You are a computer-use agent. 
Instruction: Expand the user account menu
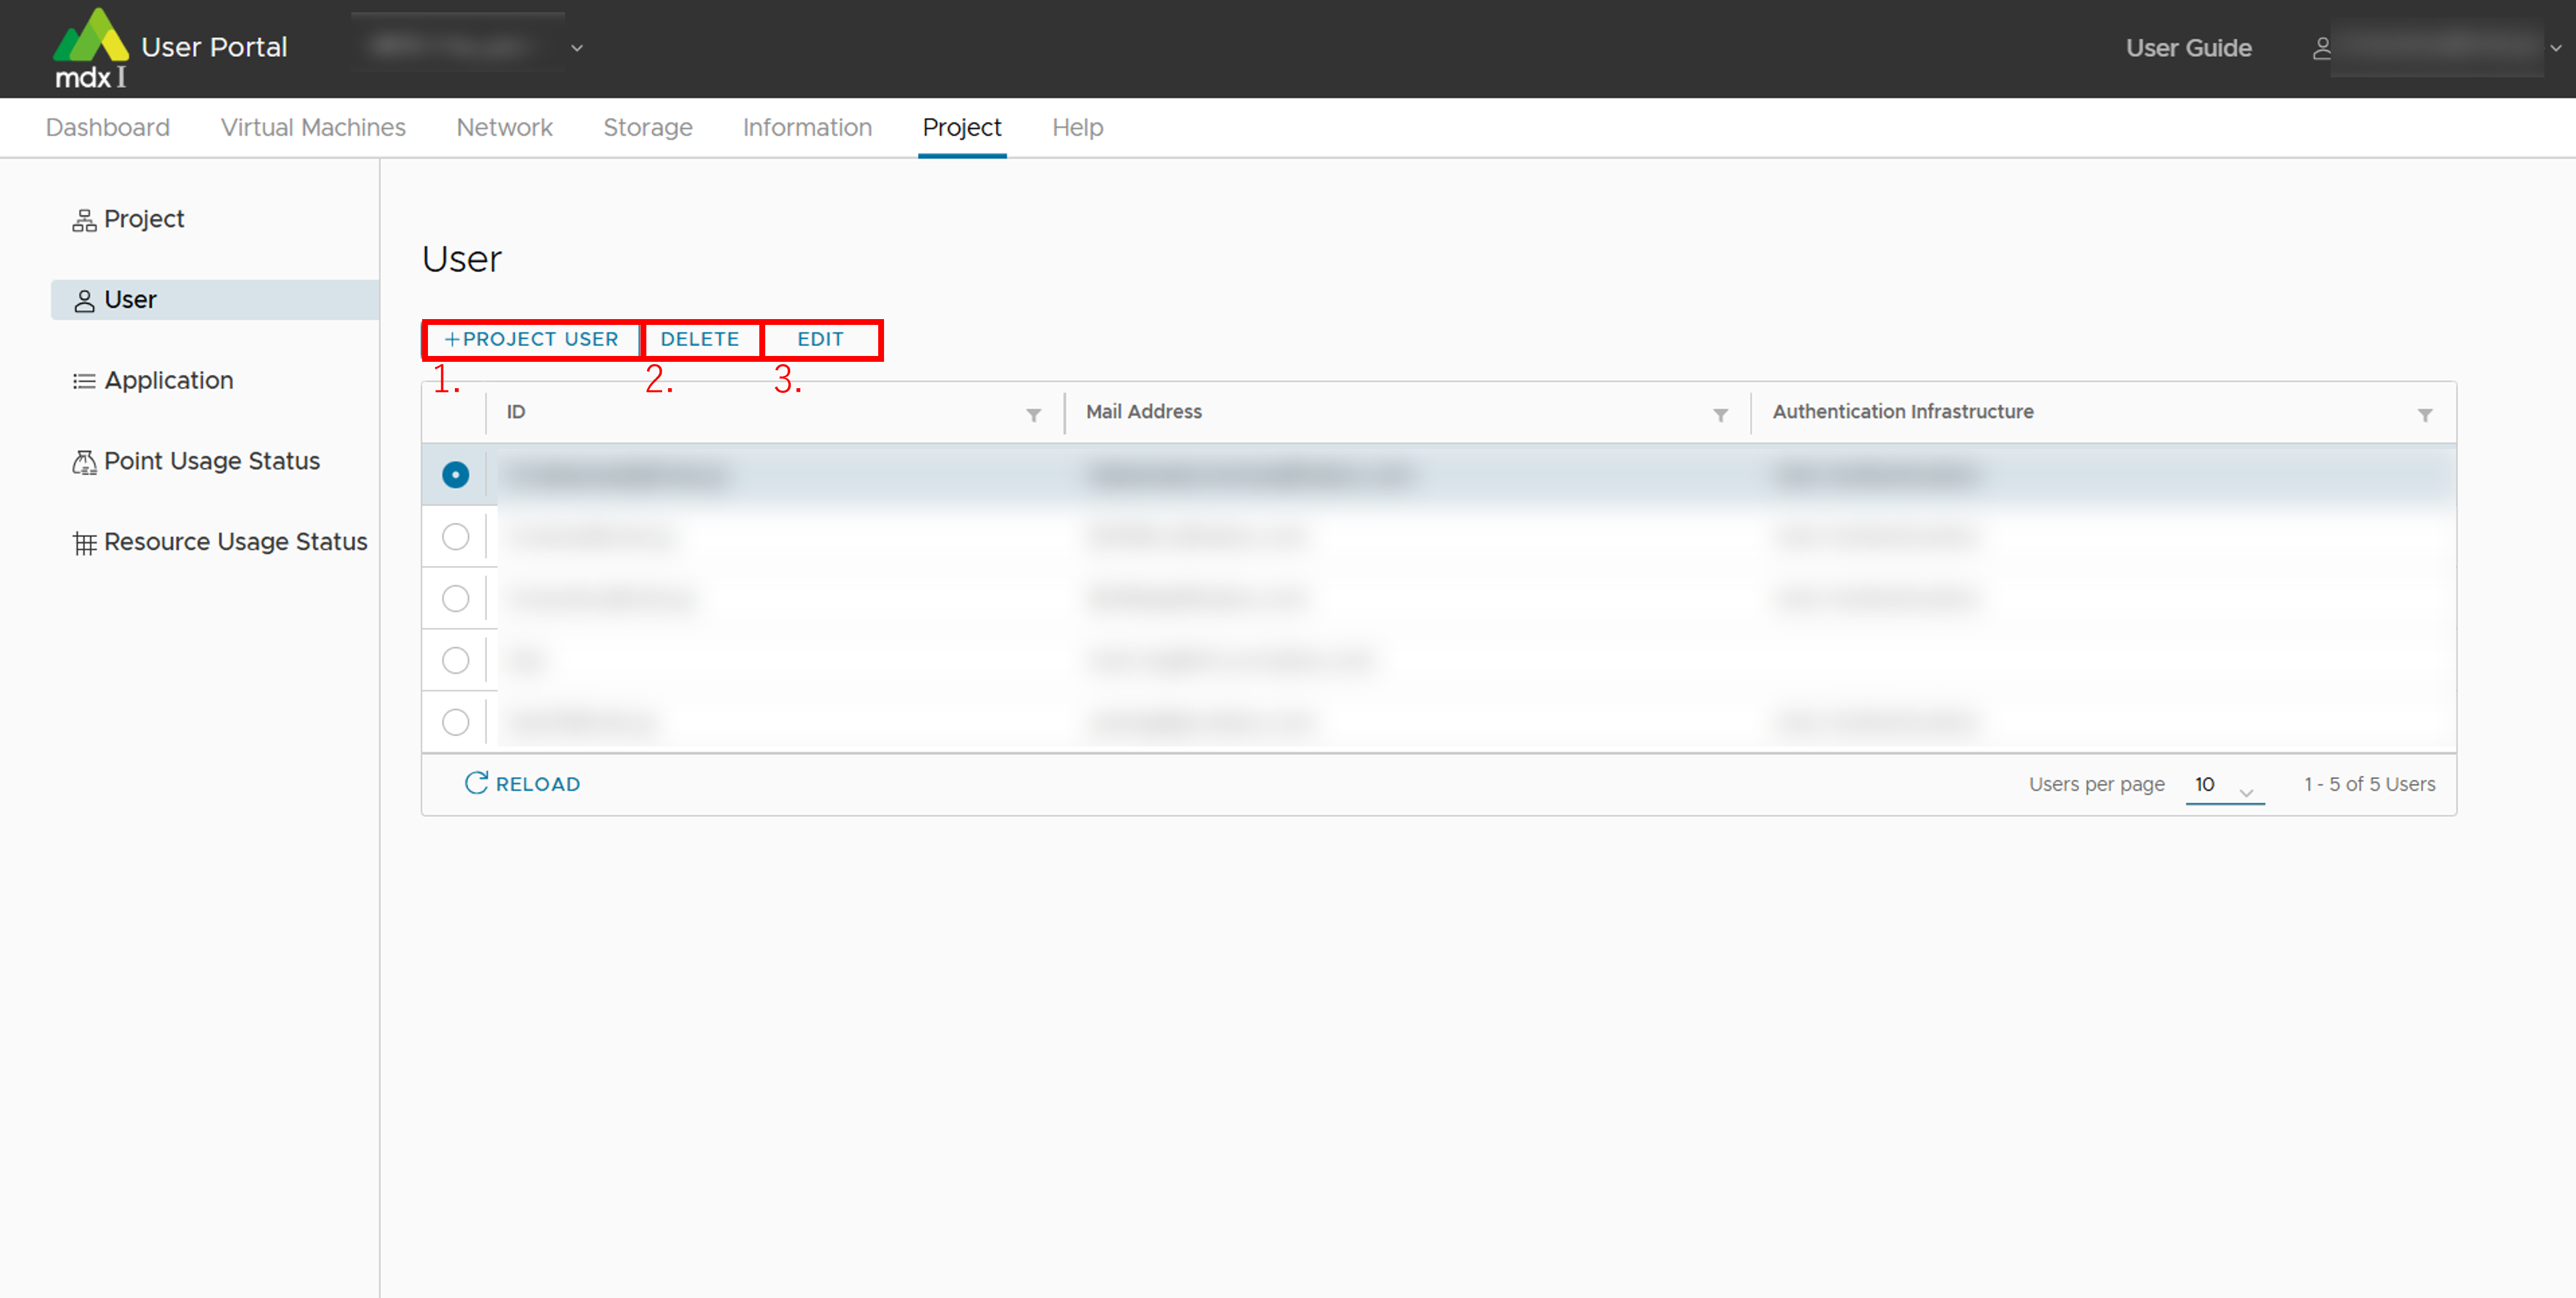coord(2554,48)
